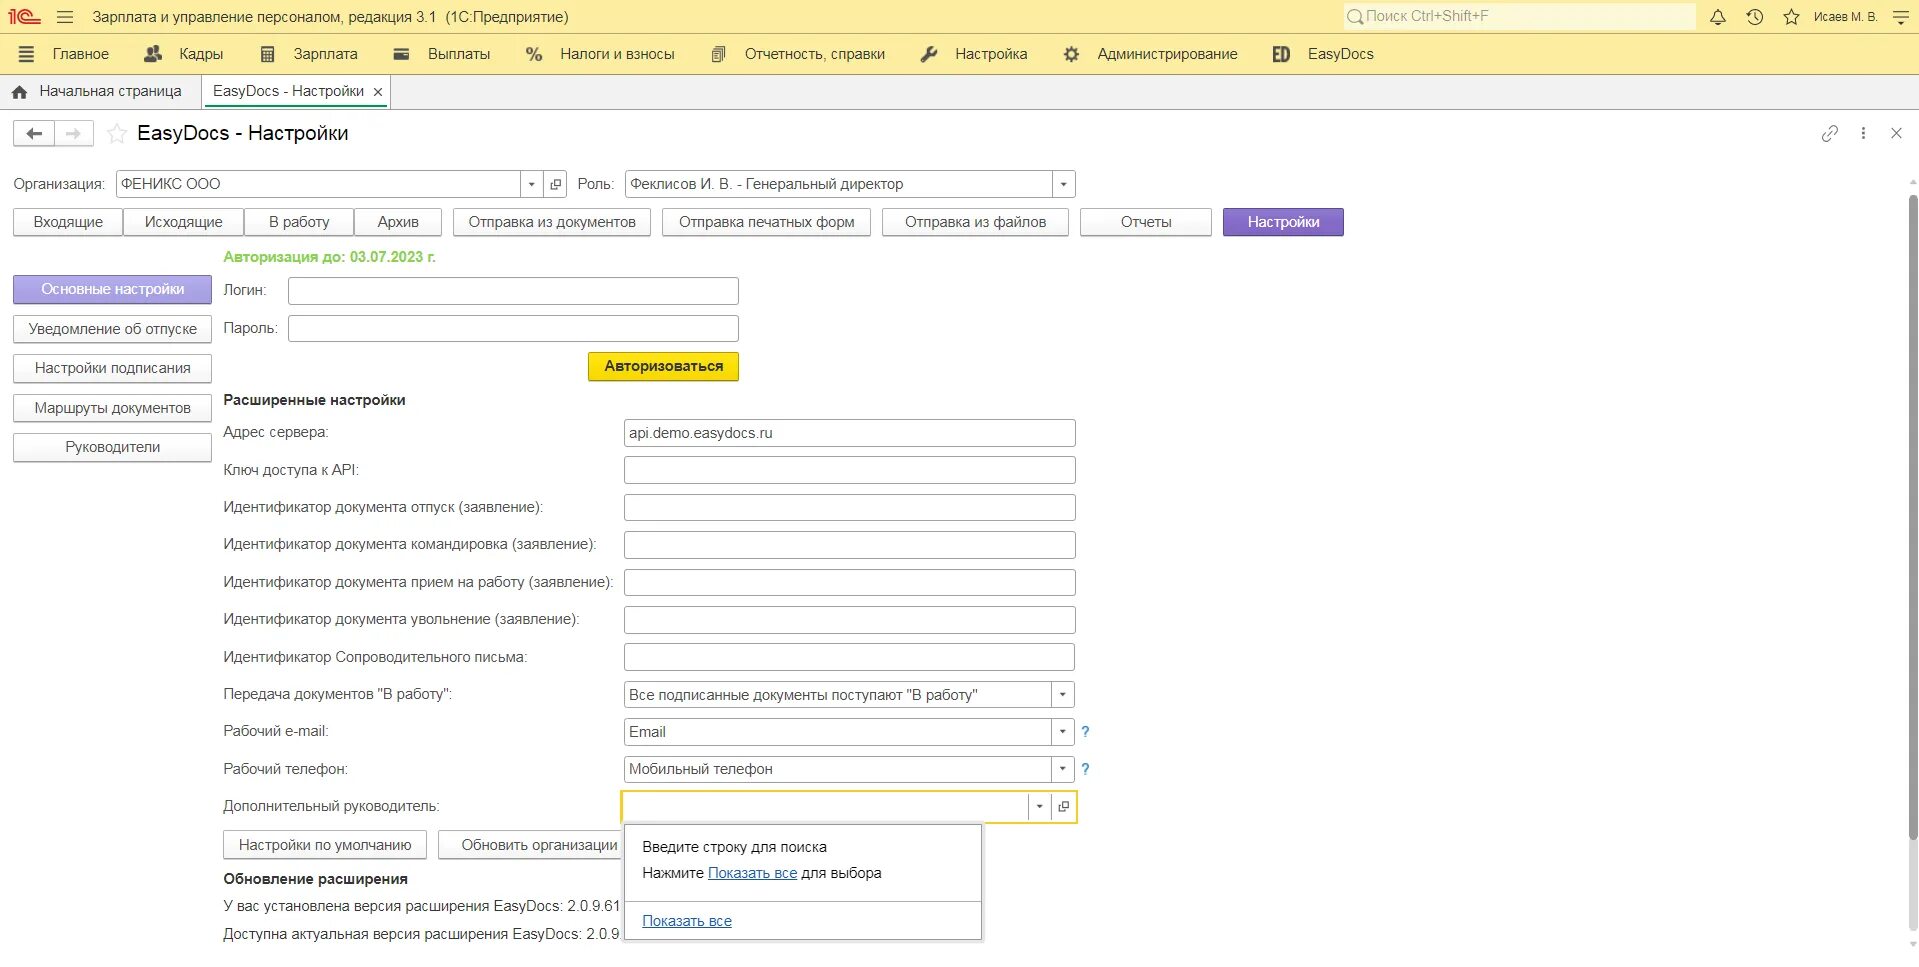Click Показать все link in hint text

752,873
